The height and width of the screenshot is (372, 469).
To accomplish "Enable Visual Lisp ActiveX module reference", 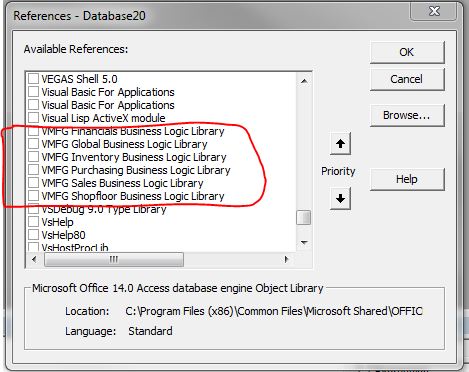I will tap(33, 118).
